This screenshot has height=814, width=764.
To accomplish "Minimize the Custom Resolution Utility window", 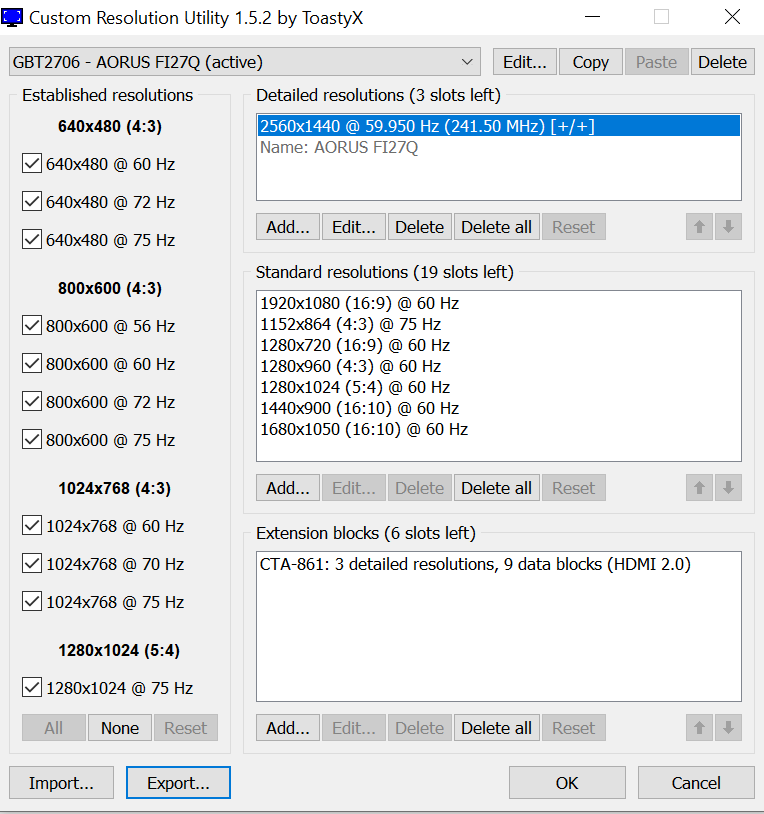I will (x=592, y=17).
